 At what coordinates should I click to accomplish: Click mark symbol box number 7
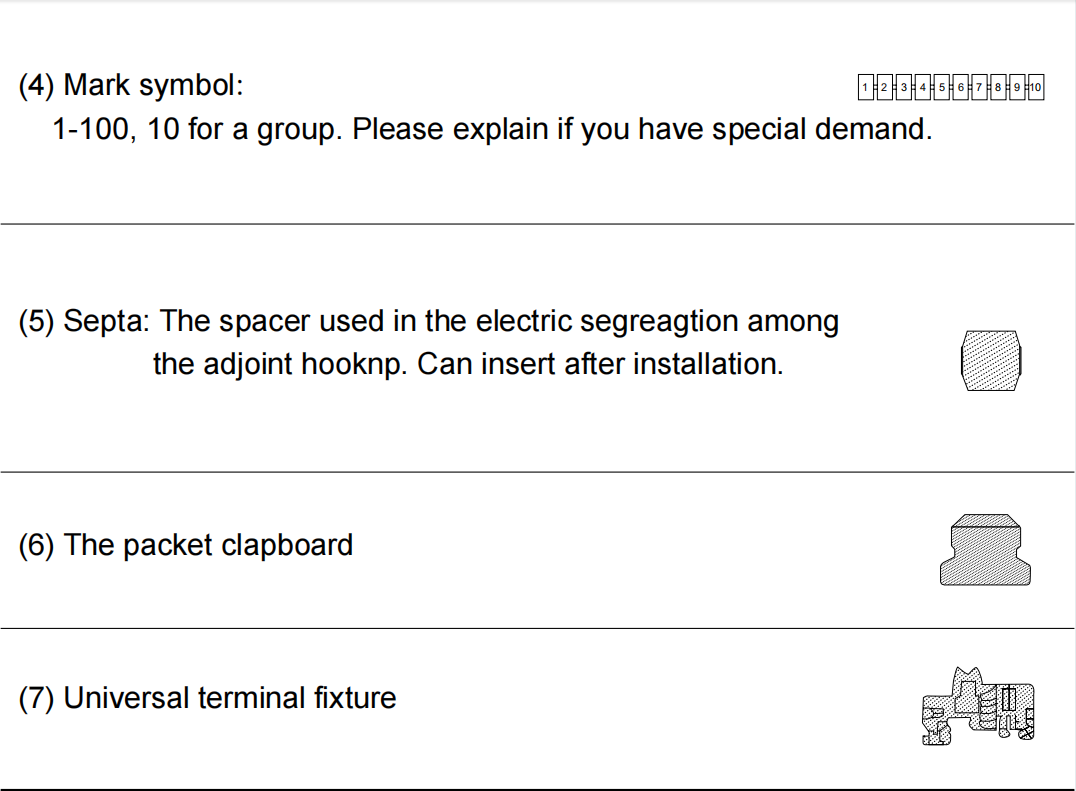pos(979,87)
